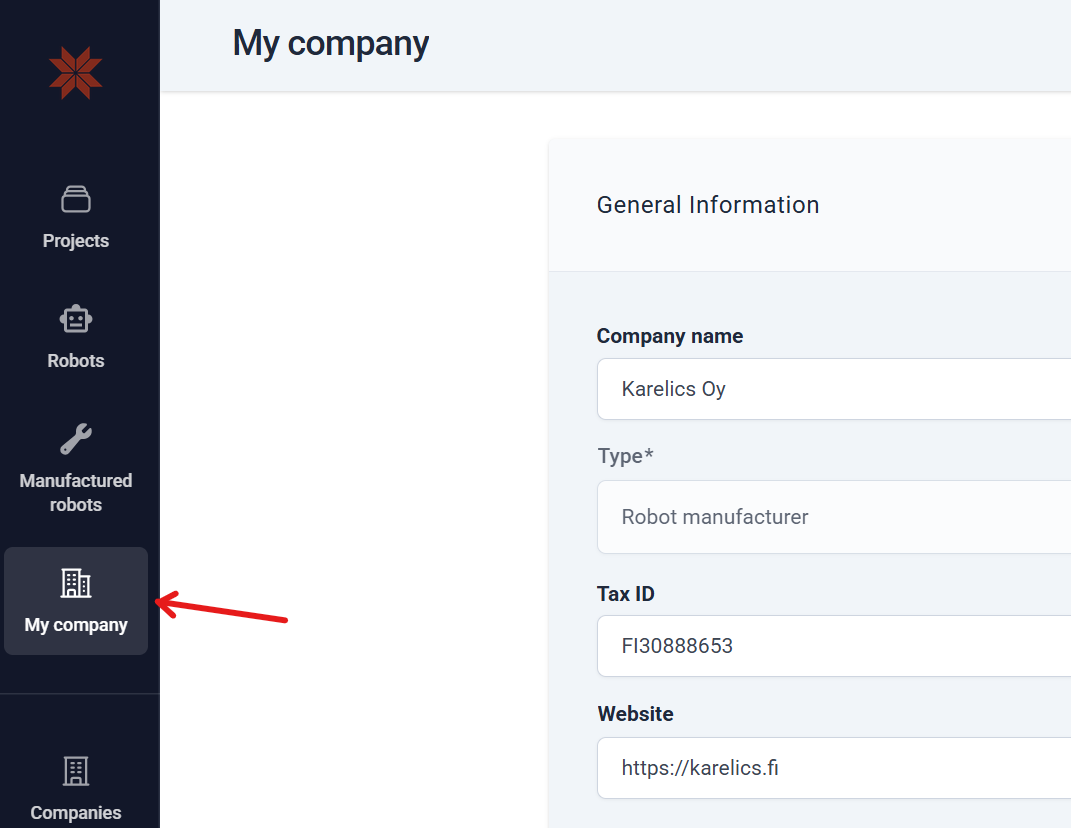
Task: Click the Companies building icon at the bottom
Action: coord(76,770)
